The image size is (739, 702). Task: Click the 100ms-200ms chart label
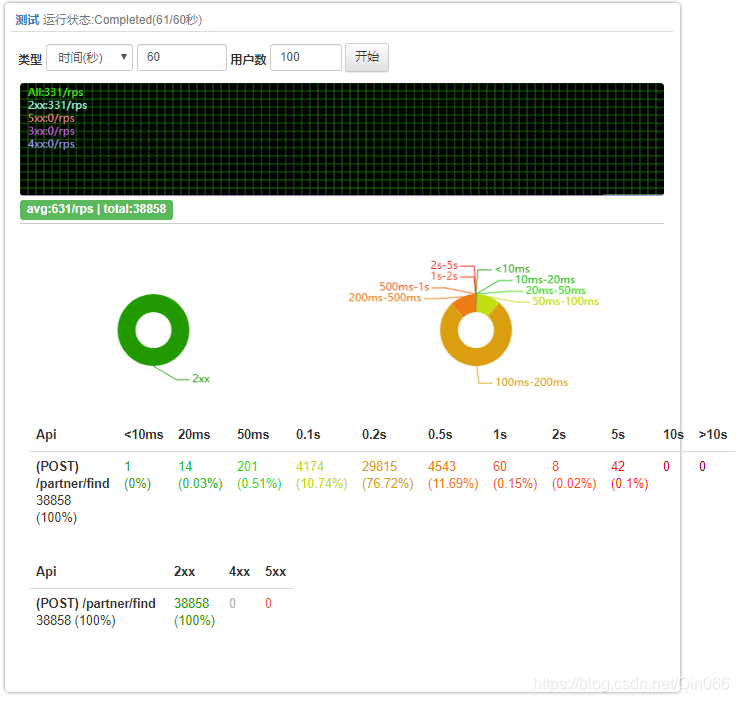pyautogui.click(x=531, y=382)
